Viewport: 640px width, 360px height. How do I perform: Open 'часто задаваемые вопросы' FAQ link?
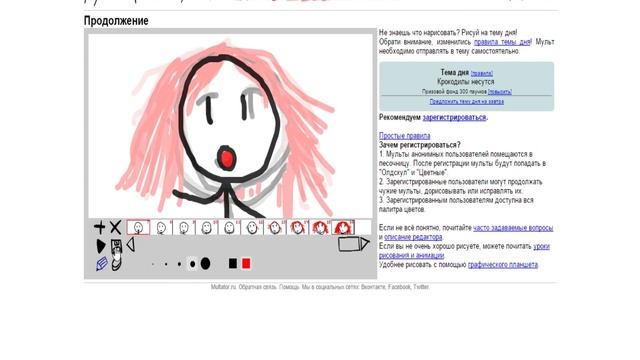point(513,228)
